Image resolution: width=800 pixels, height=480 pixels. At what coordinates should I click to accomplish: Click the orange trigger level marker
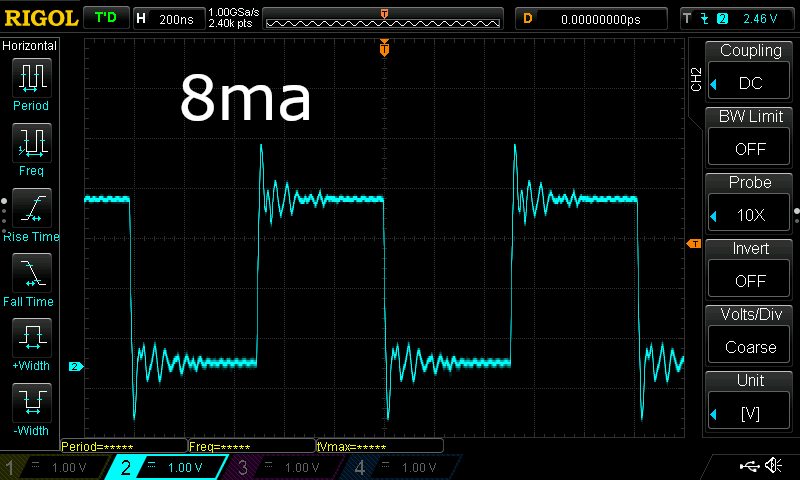pyautogui.click(x=692, y=243)
